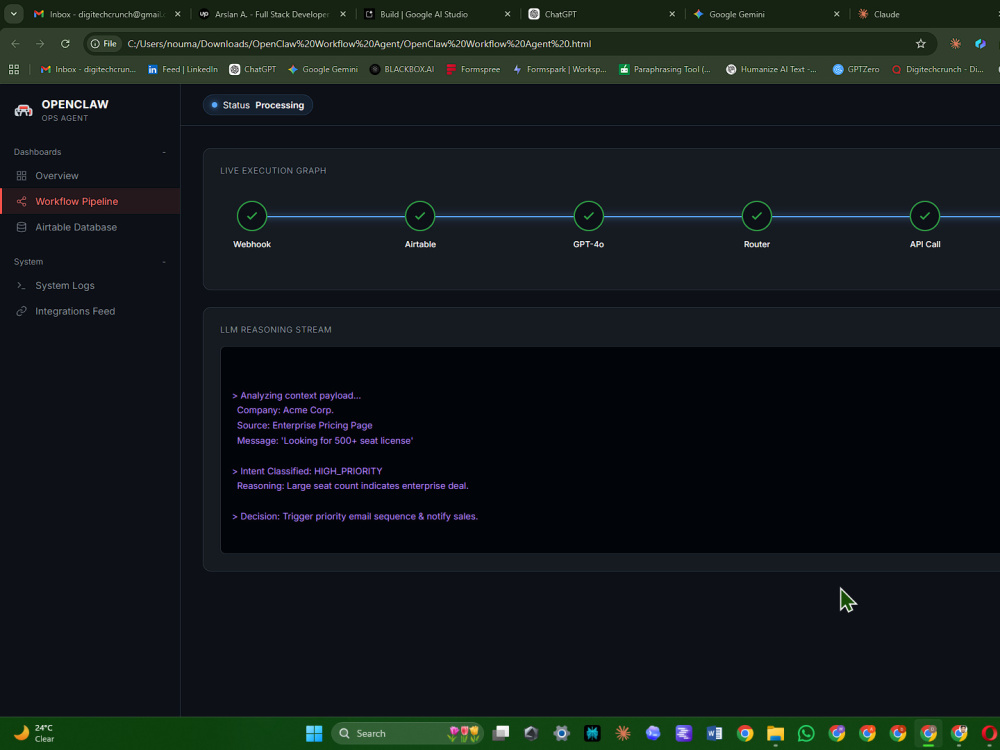Click the Decision trigger email line
1000x750 pixels.
tap(355, 516)
